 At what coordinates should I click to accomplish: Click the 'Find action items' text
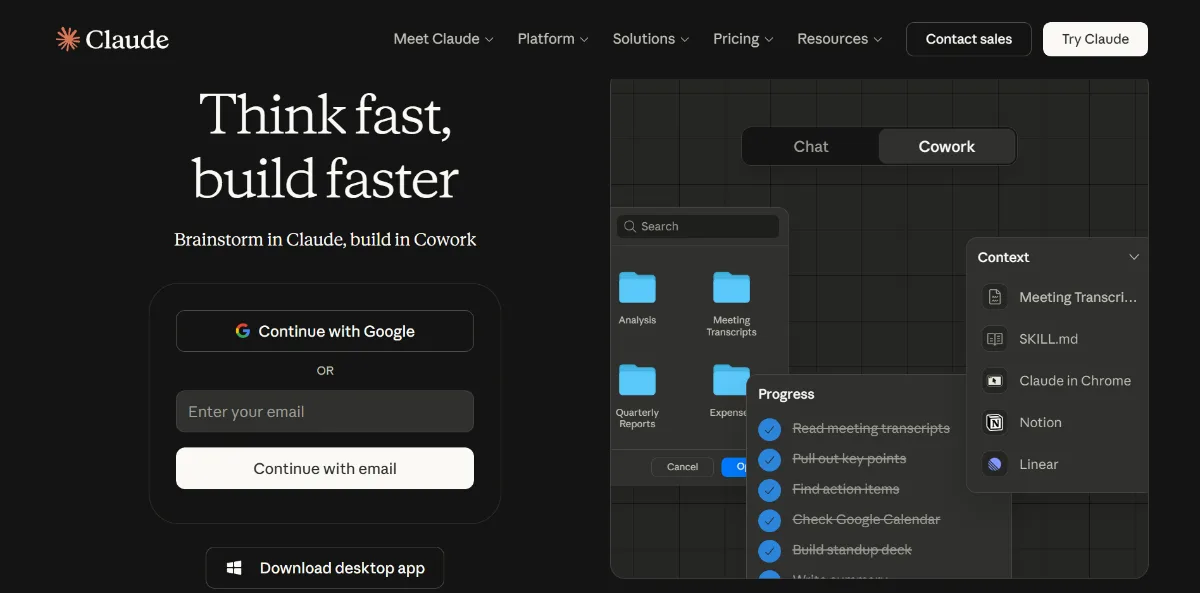(x=846, y=490)
